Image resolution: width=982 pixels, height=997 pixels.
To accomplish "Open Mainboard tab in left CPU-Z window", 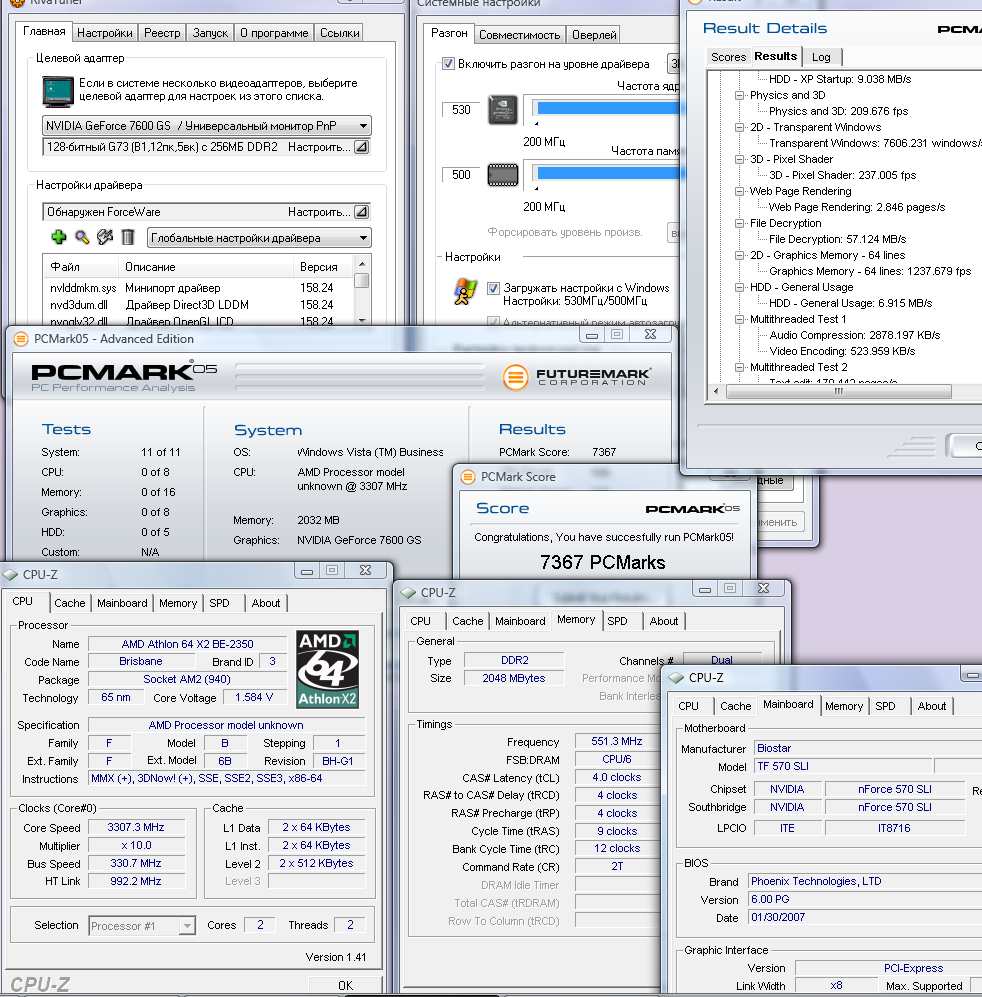I will point(122,603).
